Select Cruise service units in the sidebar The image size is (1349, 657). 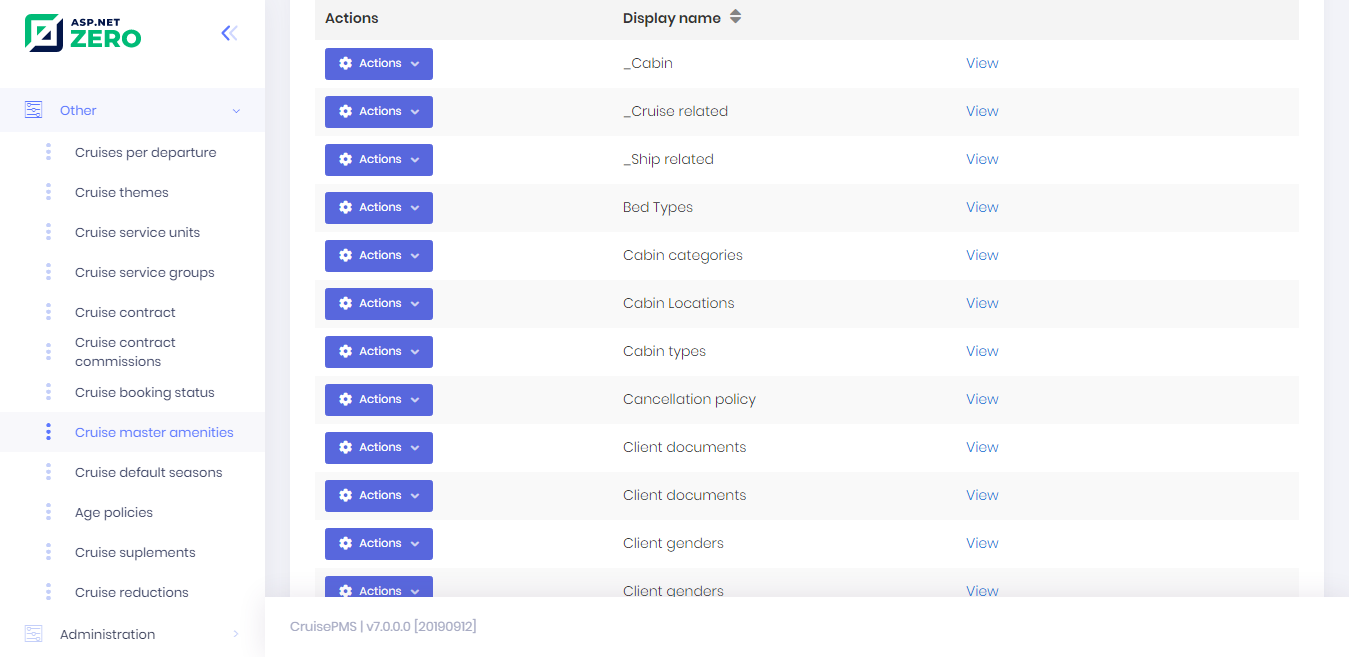138,232
